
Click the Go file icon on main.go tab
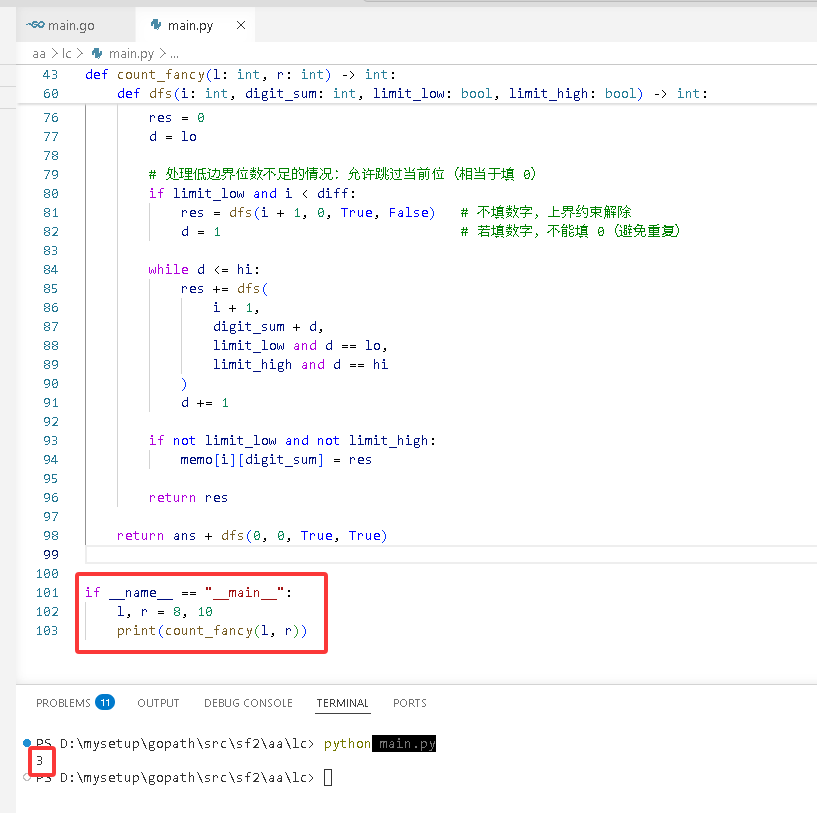(35, 24)
